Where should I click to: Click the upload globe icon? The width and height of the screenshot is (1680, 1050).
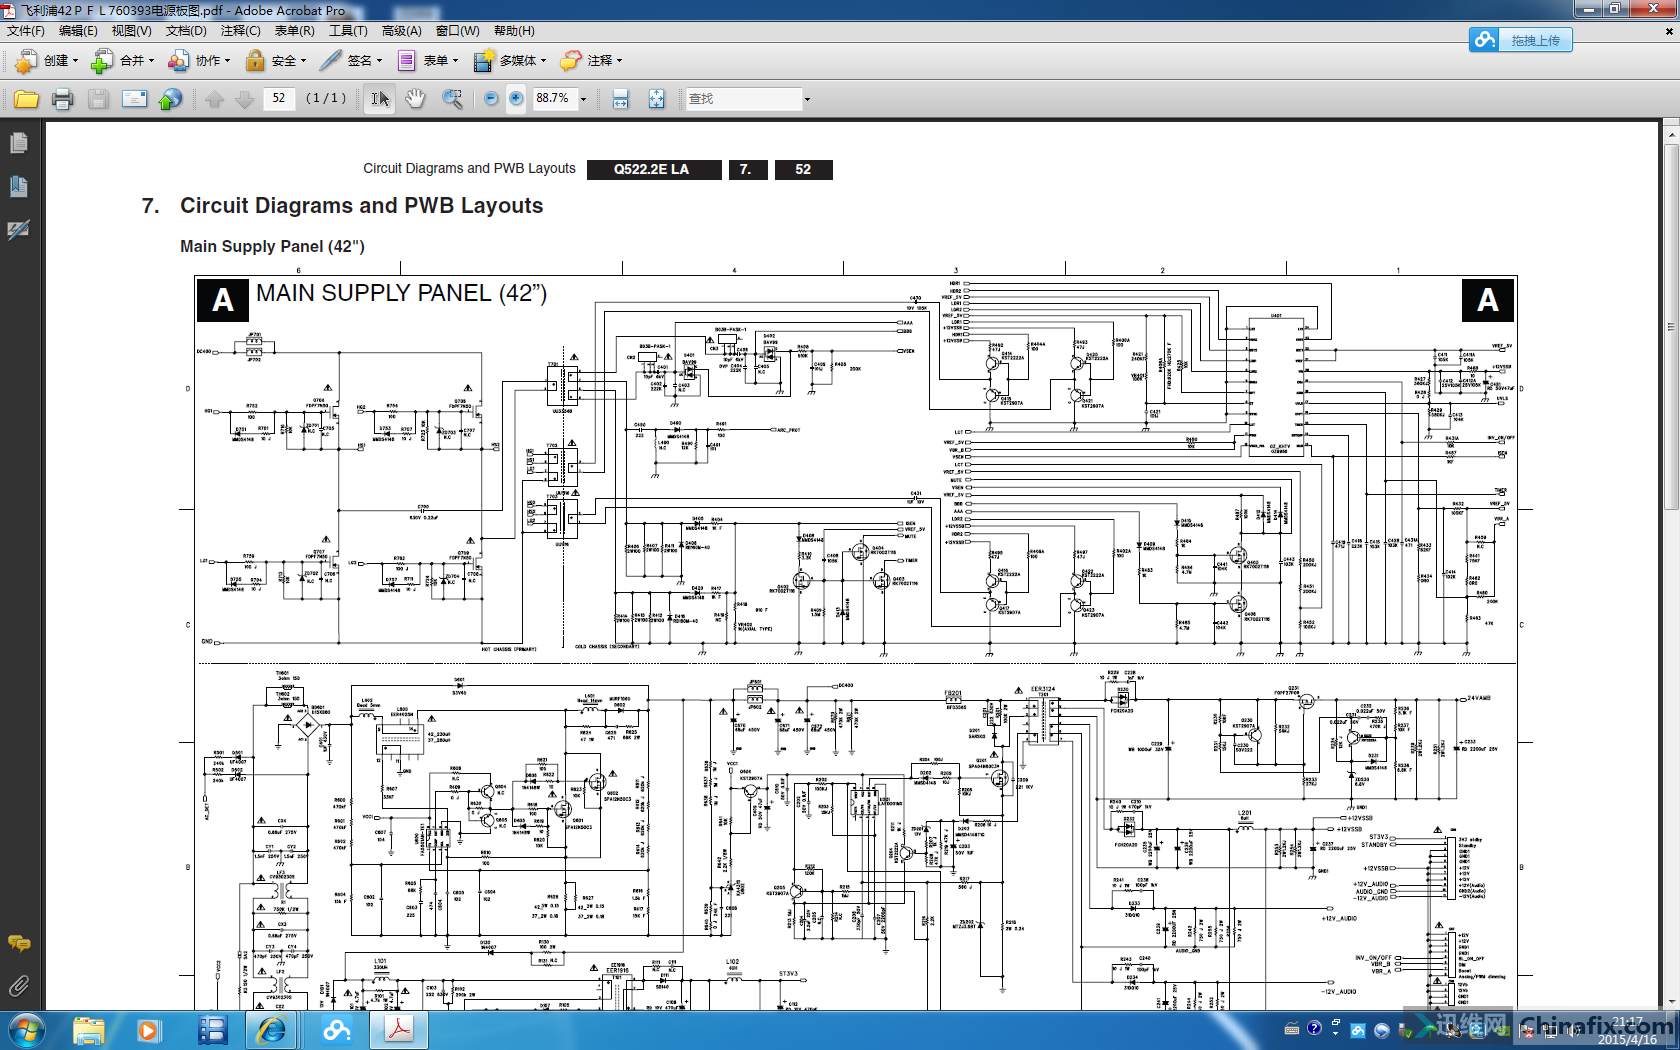point(171,99)
